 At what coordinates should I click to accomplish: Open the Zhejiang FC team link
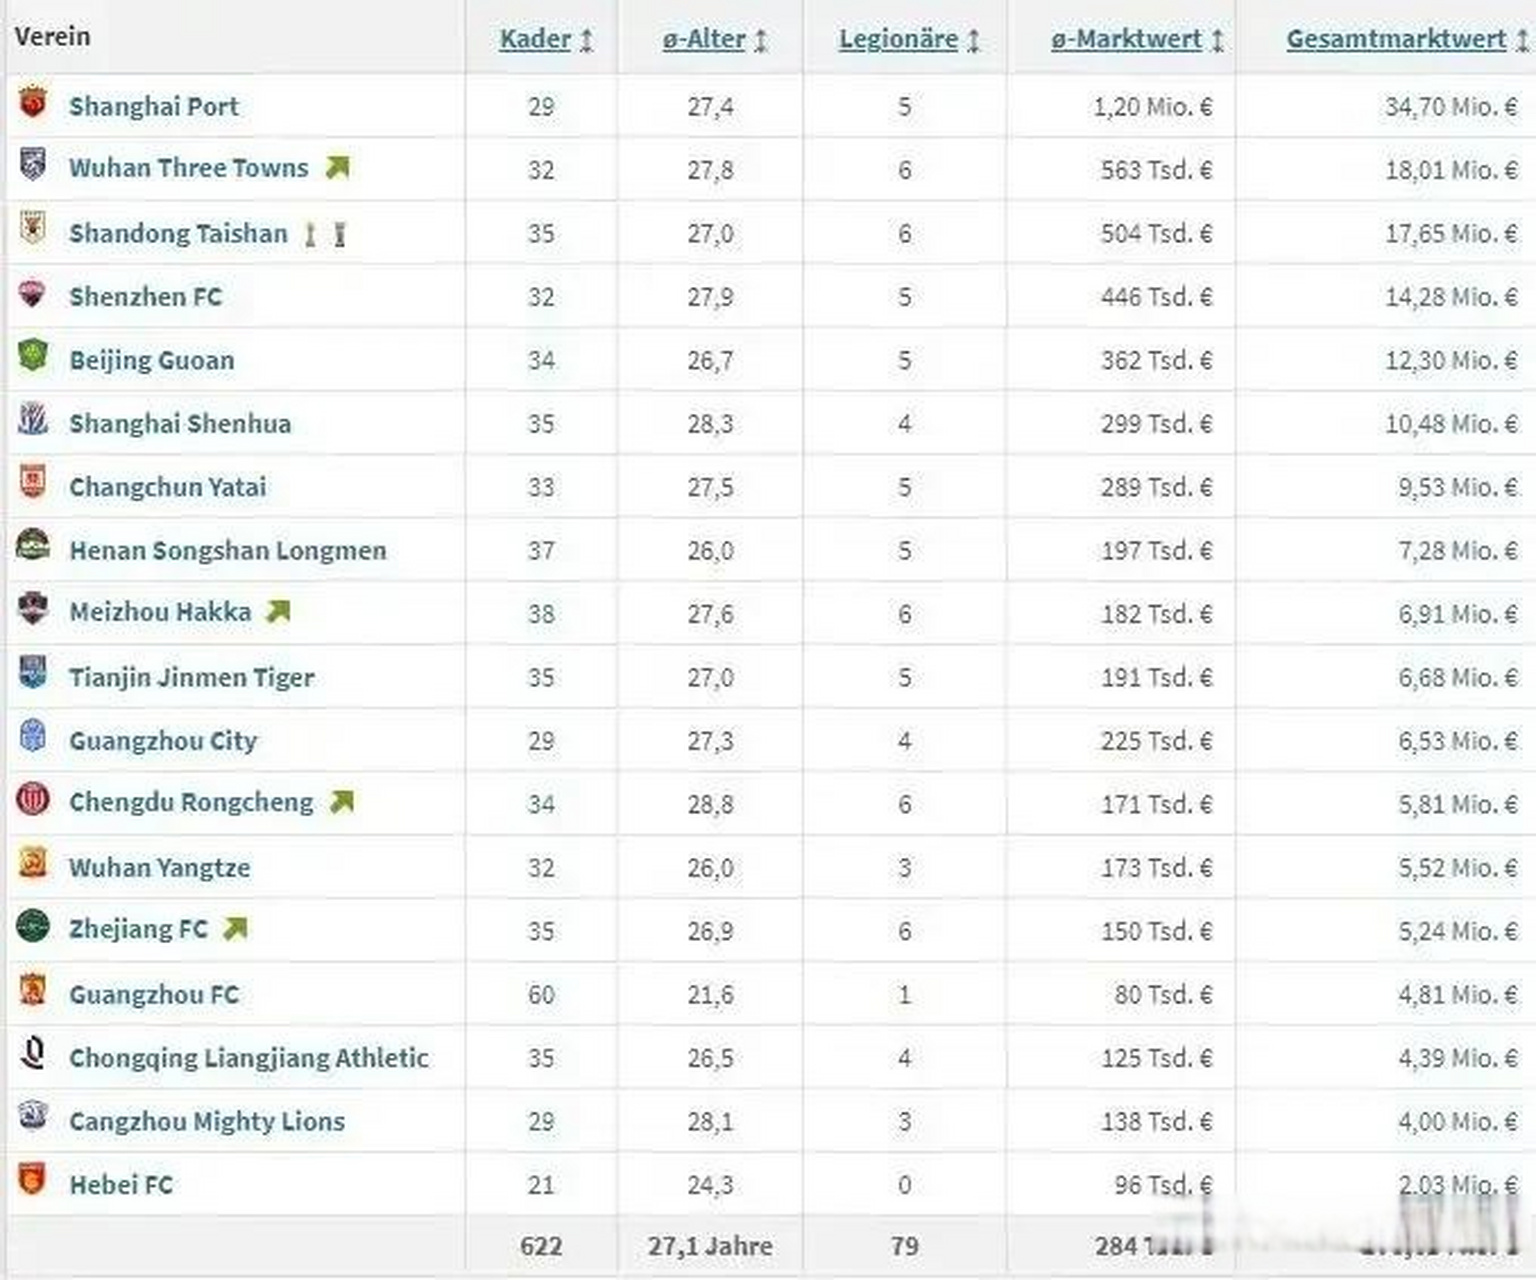coord(139,930)
